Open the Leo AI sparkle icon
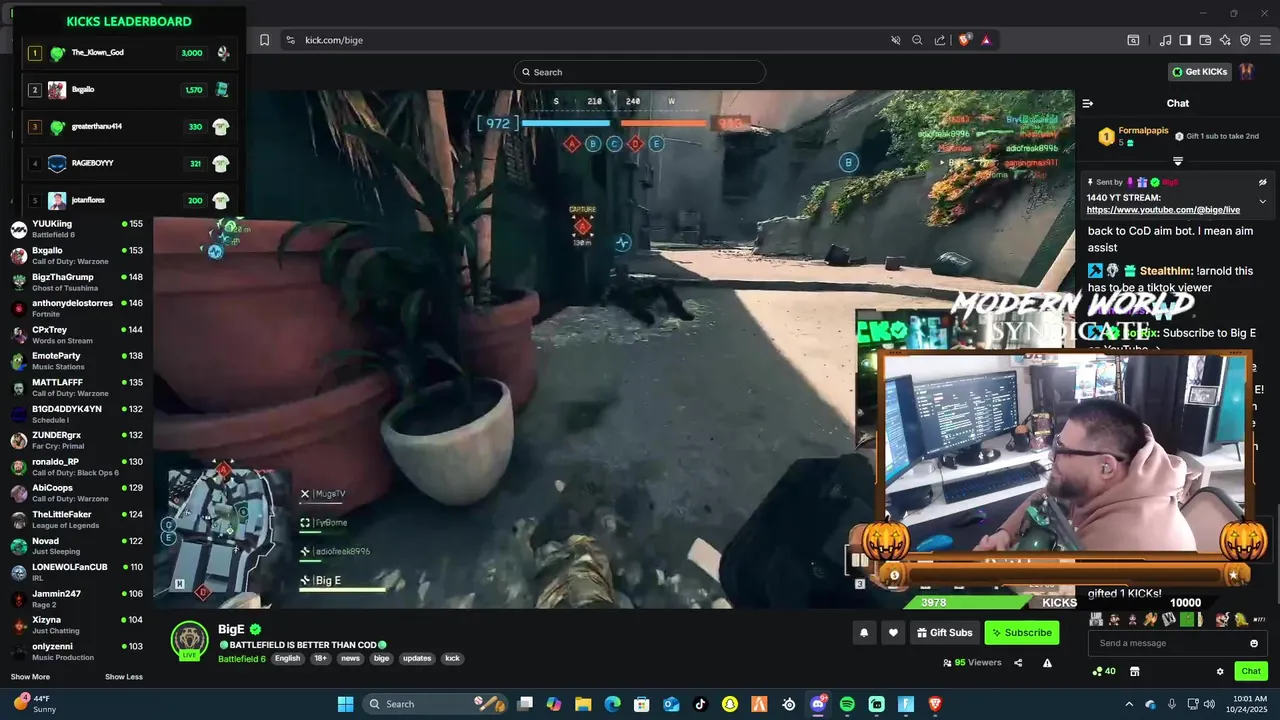 [x=1225, y=40]
